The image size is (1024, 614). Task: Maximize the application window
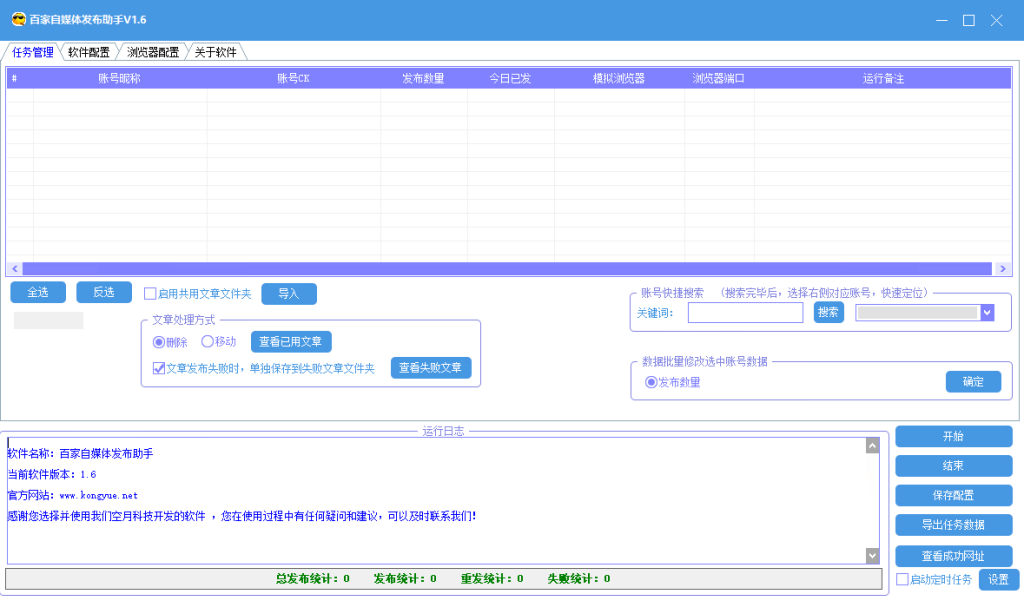coord(969,20)
